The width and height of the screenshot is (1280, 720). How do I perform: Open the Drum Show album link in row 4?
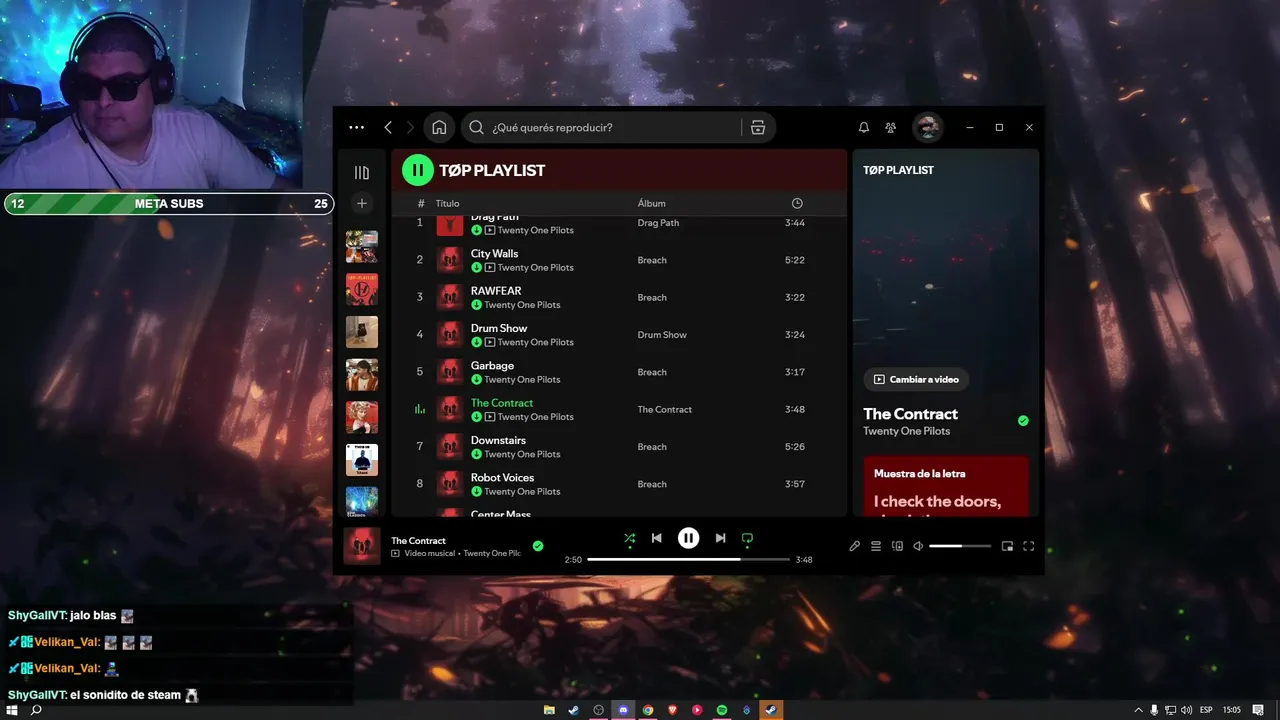662,335
